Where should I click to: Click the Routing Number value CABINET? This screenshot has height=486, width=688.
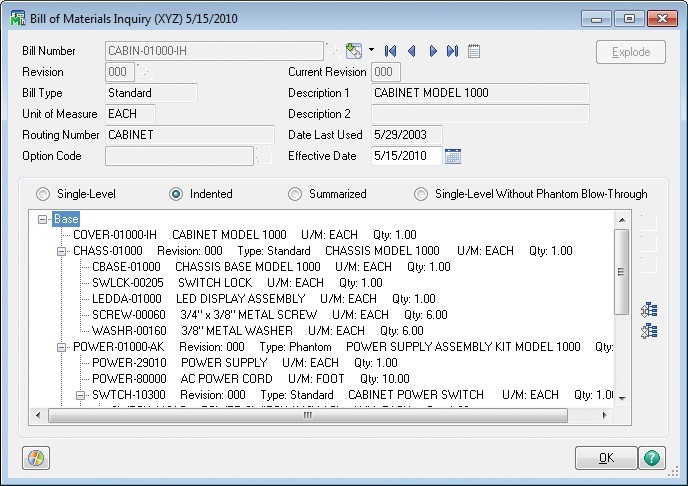coord(190,135)
